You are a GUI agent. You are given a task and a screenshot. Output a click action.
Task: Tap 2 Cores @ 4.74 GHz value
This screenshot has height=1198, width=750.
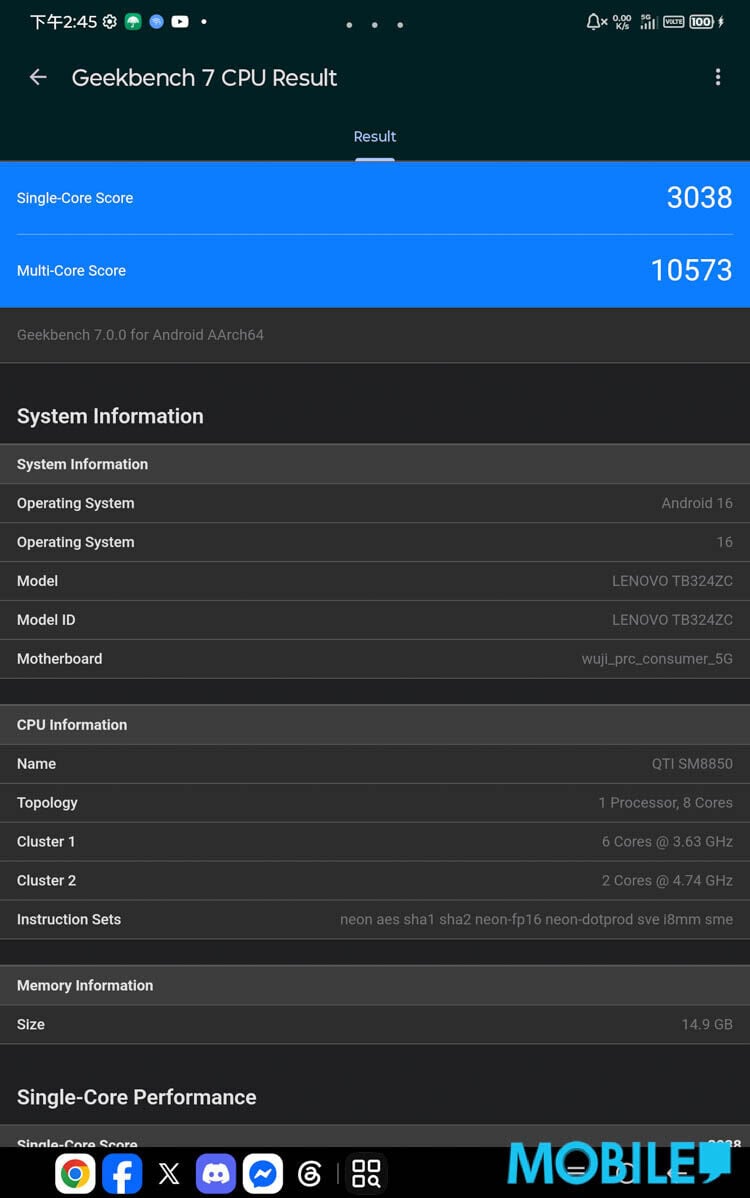point(667,880)
